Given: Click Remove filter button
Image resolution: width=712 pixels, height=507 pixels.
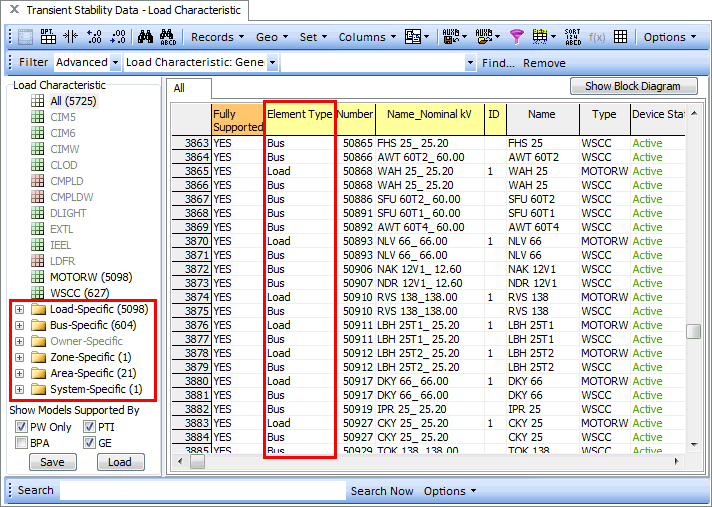Looking at the screenshot, I should coord(544,63).
